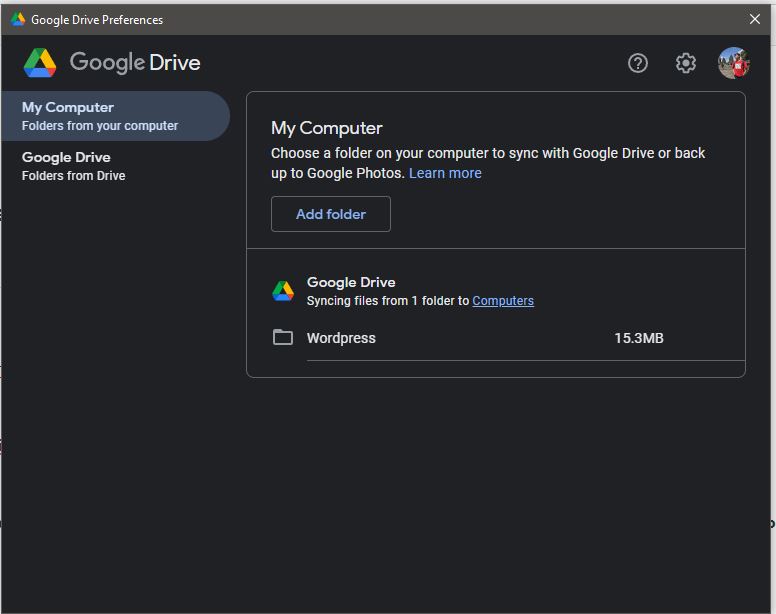
Task: Close the Google Drive Preferences window
Action: click(x=755, y=19)
